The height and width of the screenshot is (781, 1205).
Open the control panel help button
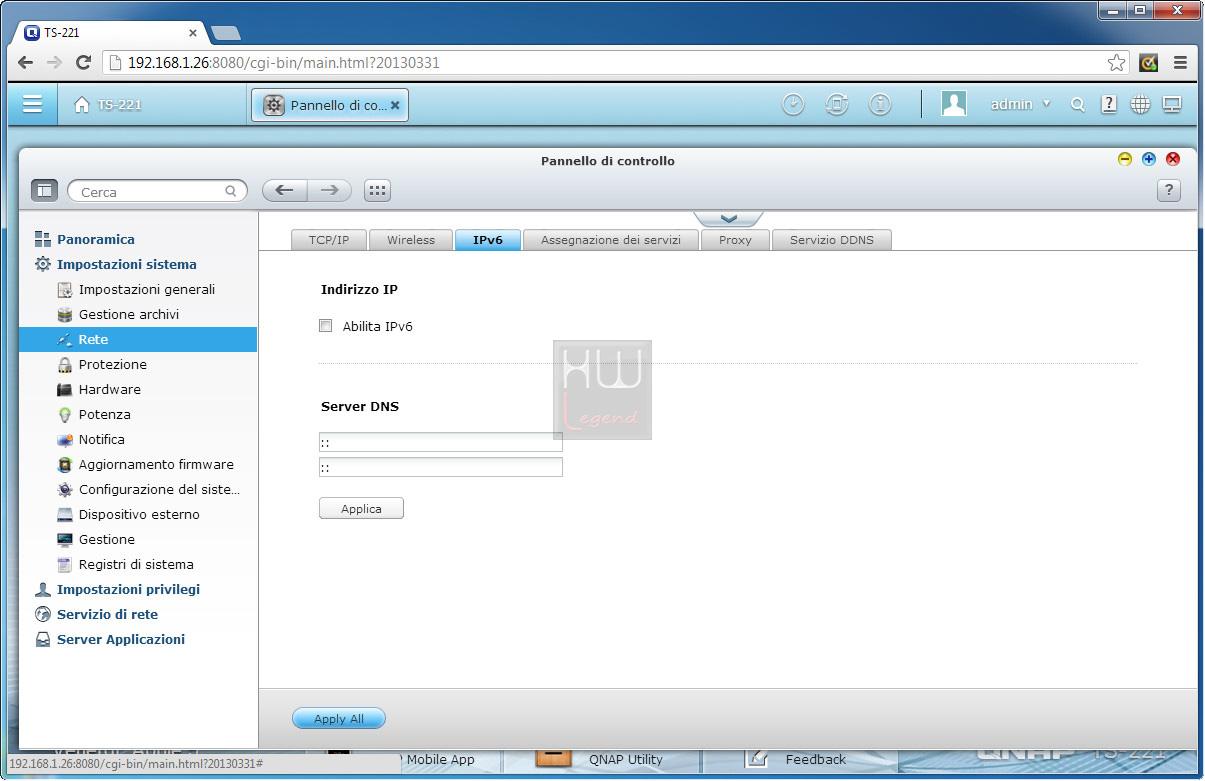coord(1169,191)
